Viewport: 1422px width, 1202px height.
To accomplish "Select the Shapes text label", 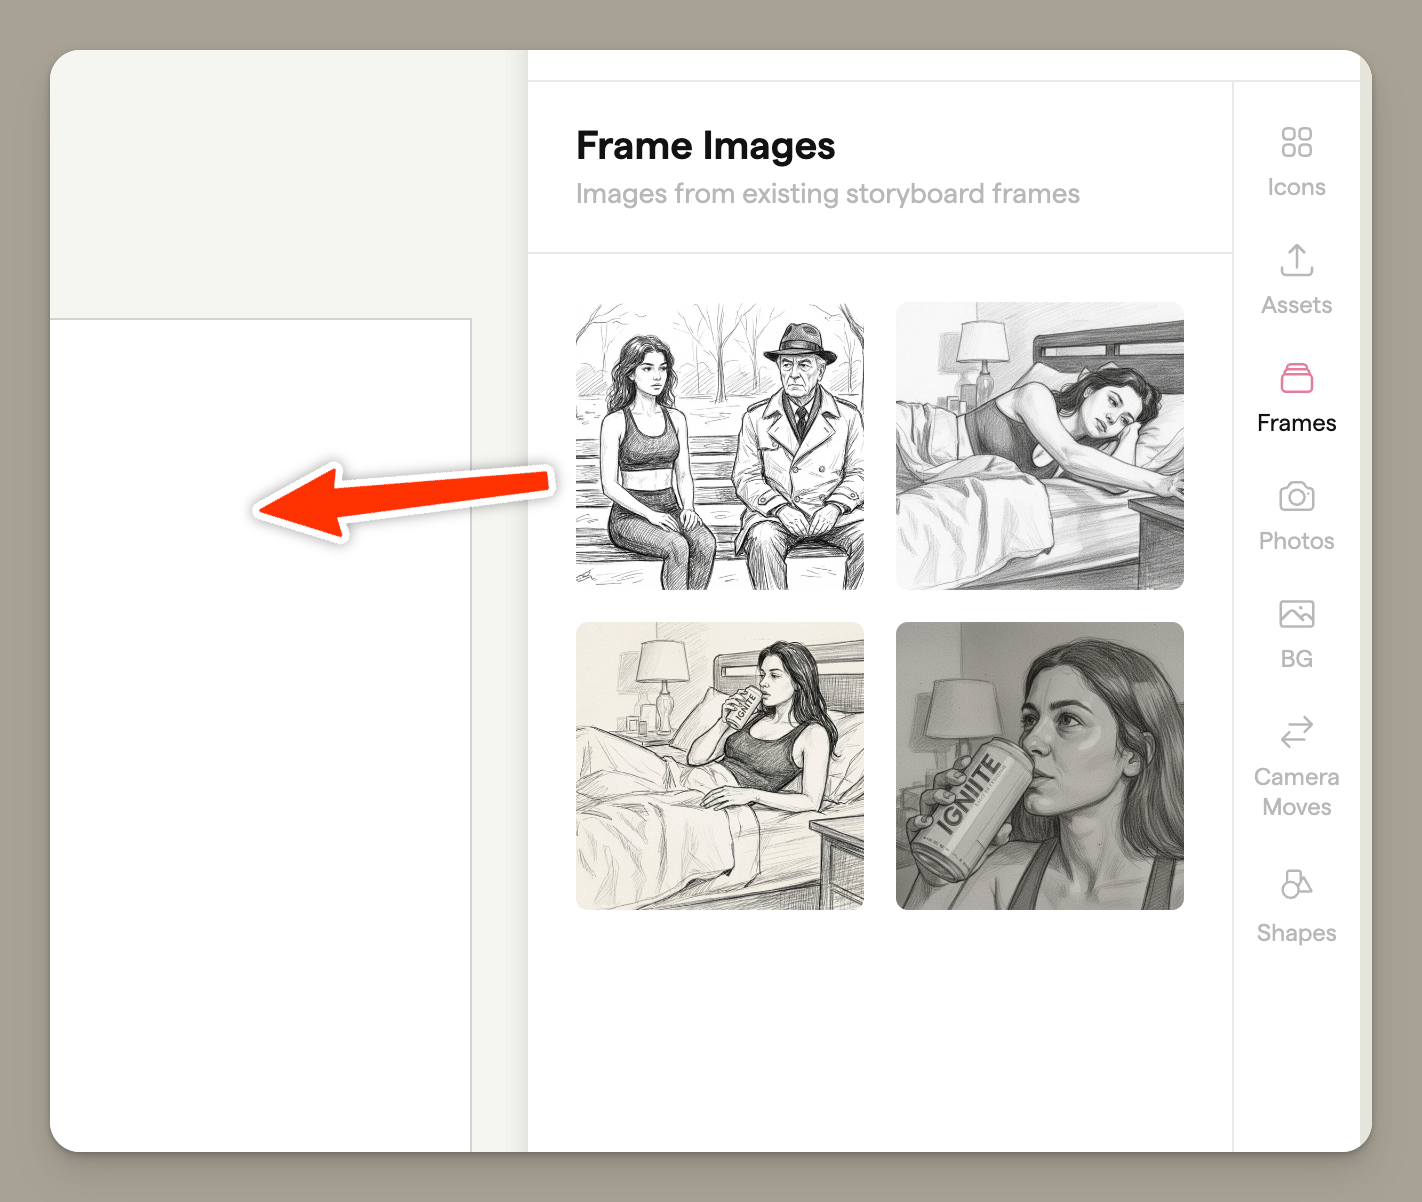I will 1296,933.
